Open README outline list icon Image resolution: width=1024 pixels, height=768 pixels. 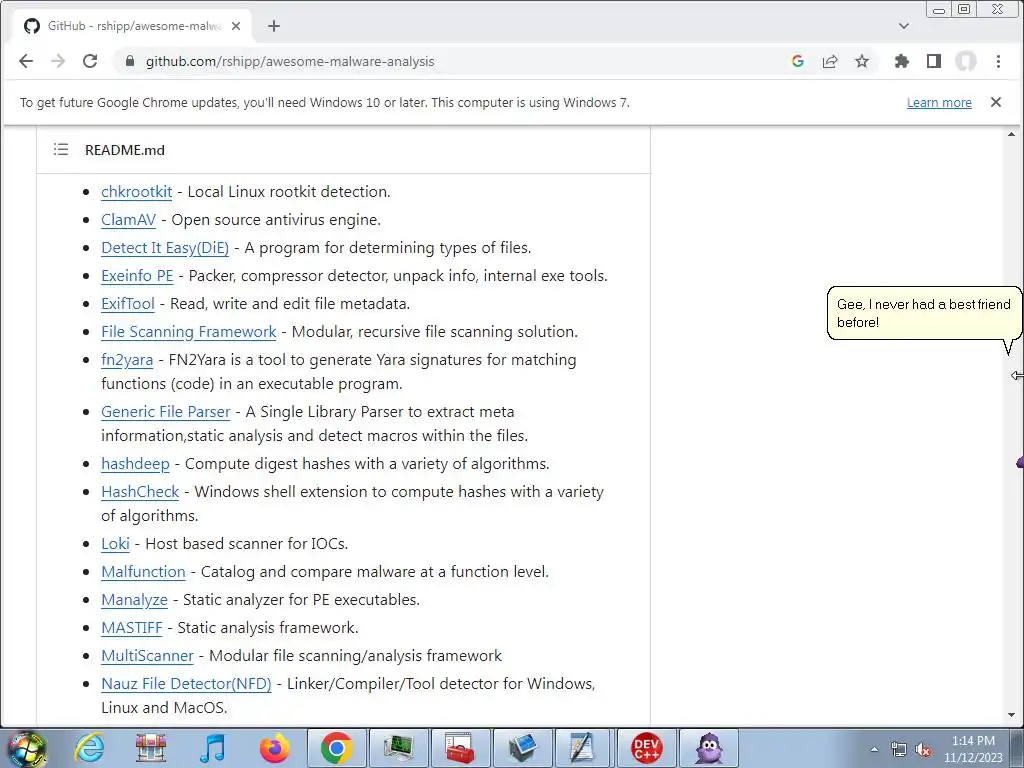pyautogui.click(x=61, y=150)
